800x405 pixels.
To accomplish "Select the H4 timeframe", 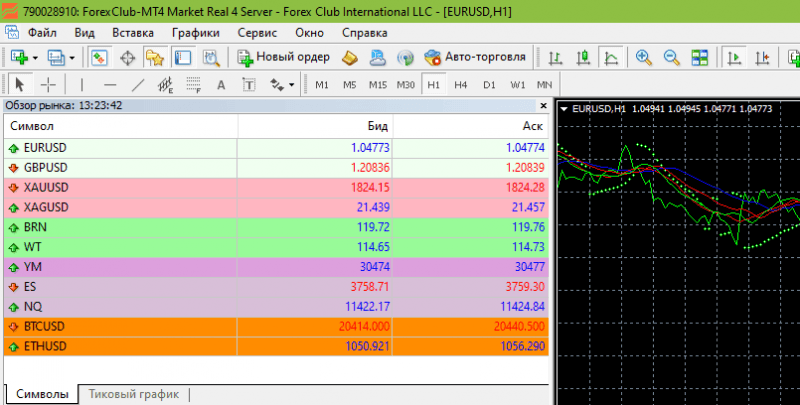I will coord(461,85).
